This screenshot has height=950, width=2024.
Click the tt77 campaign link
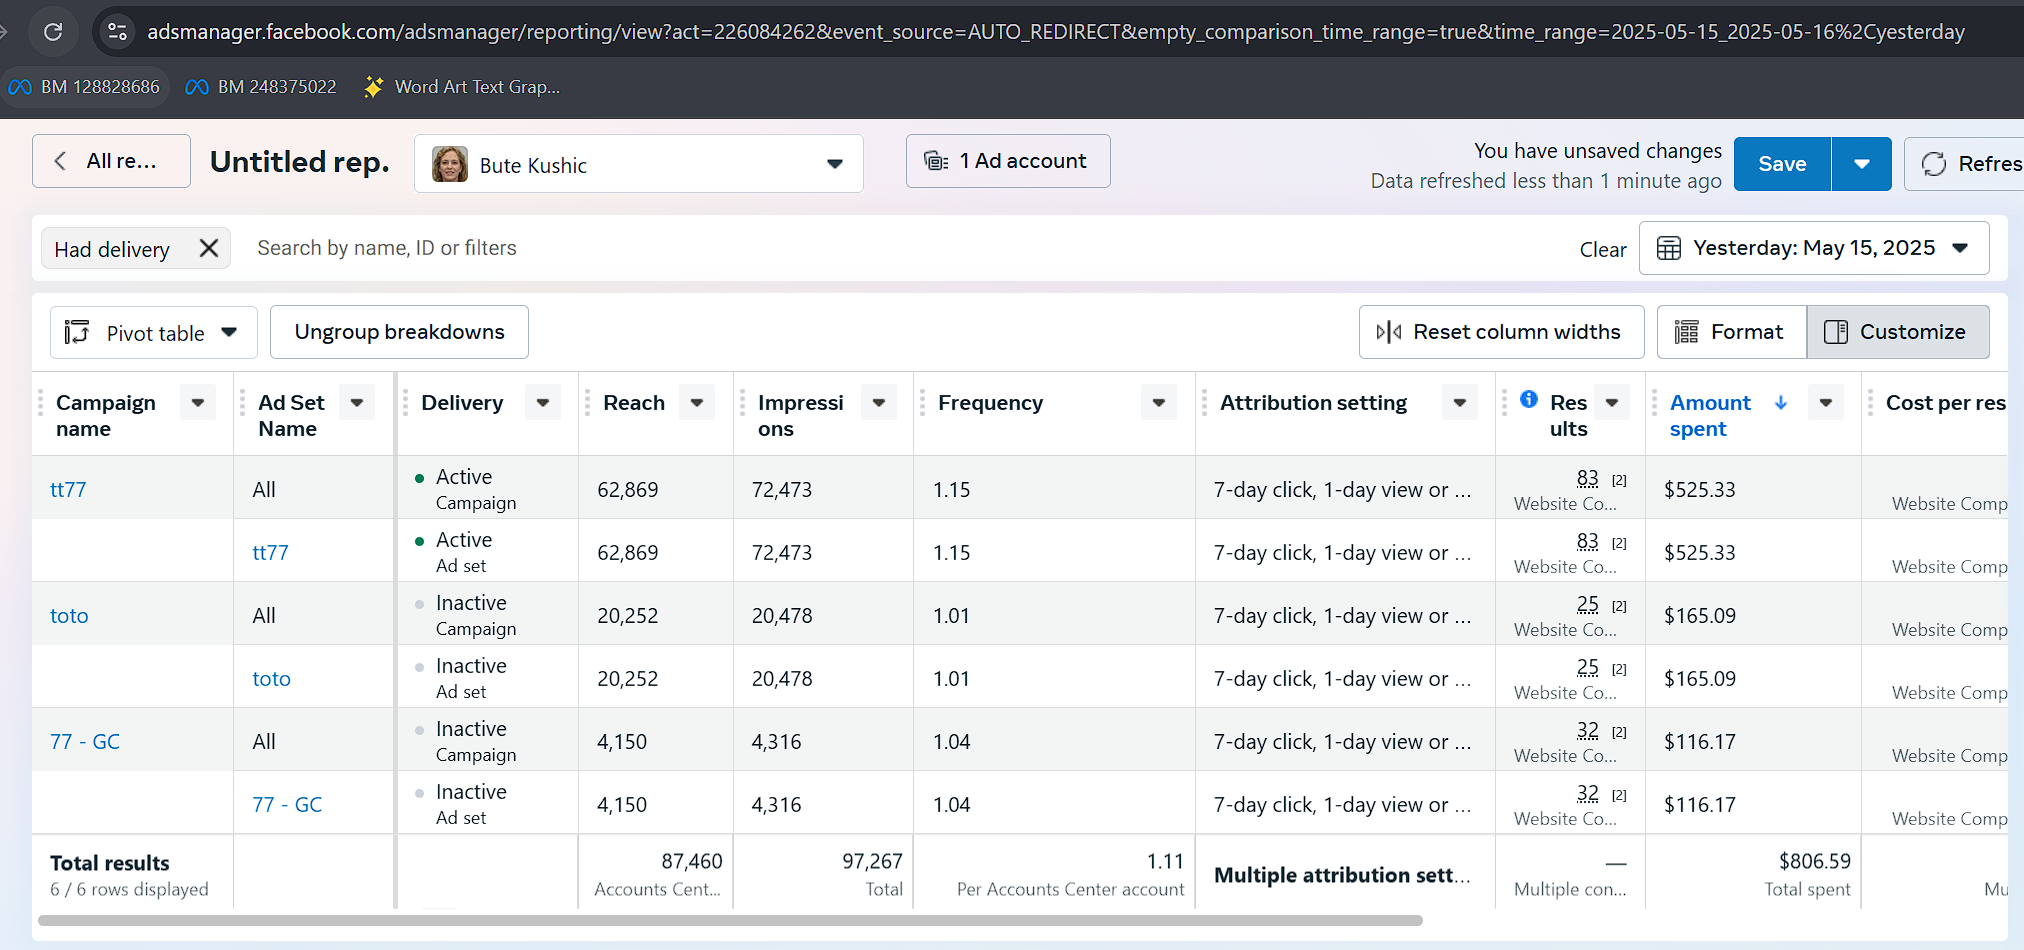click(x=68, y=490)
